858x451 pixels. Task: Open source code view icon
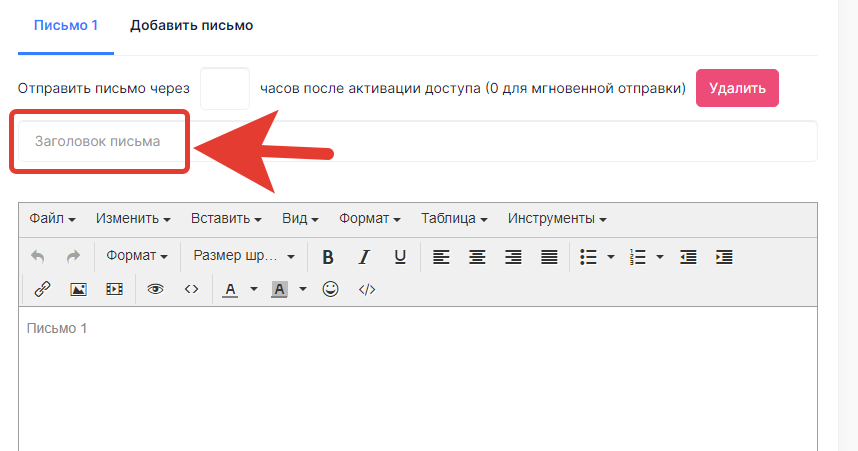point(192,289)
